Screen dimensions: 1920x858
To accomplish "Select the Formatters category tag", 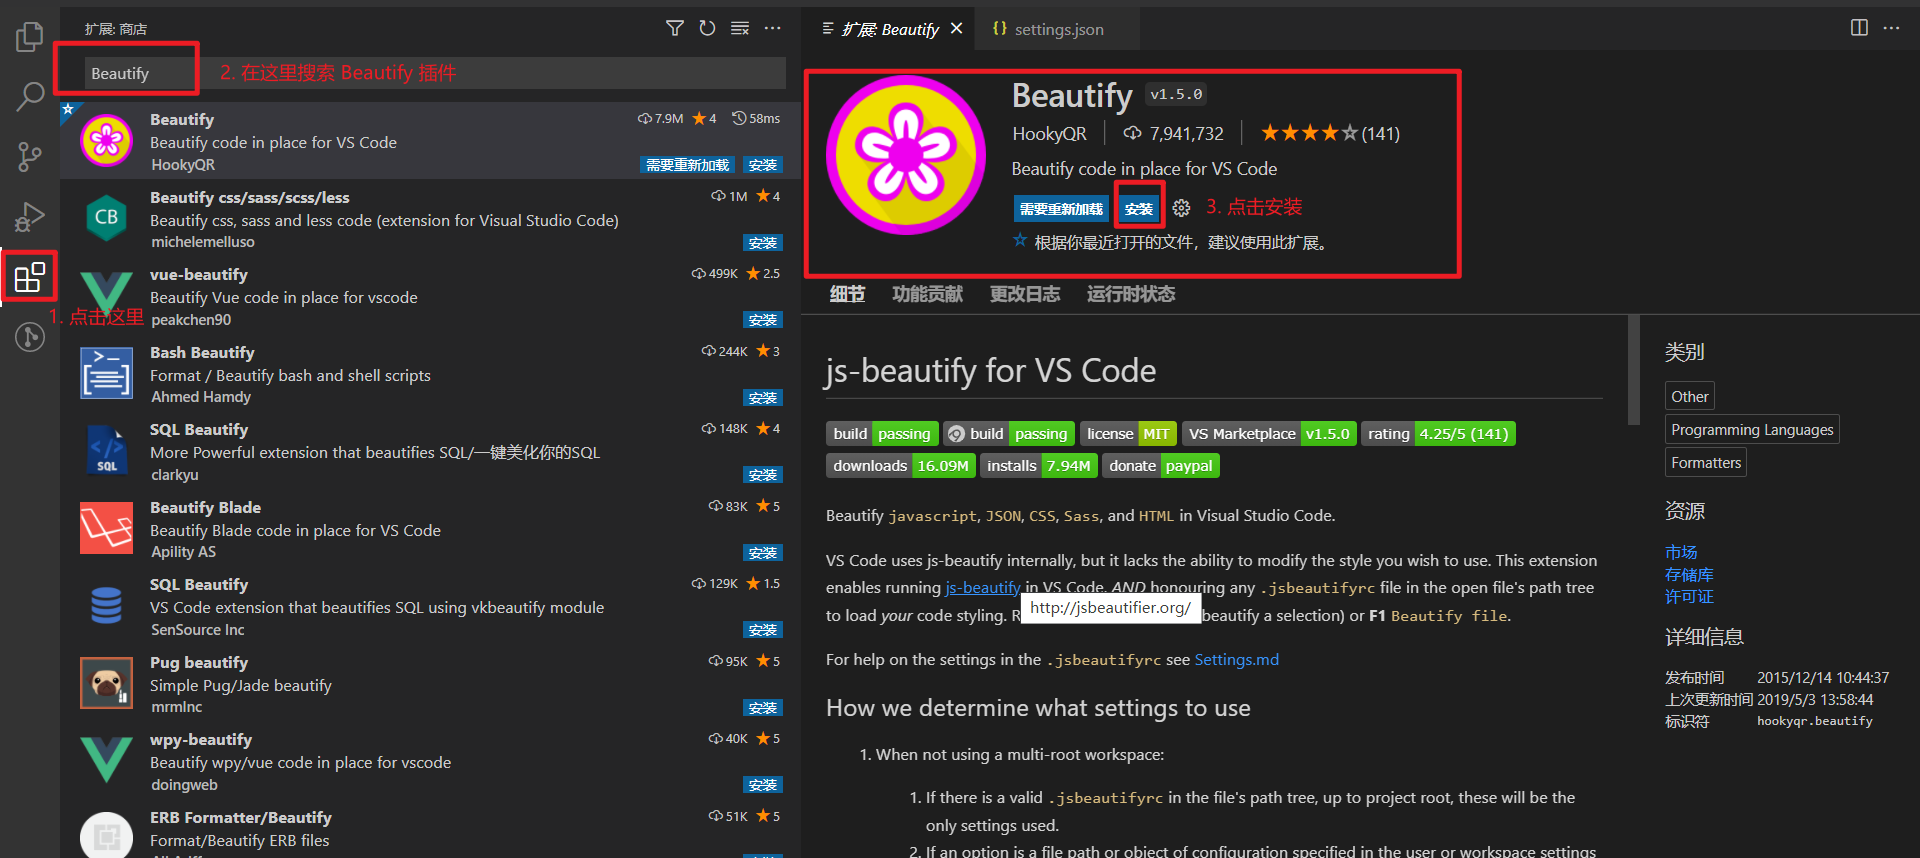I will click(1706, 462).
